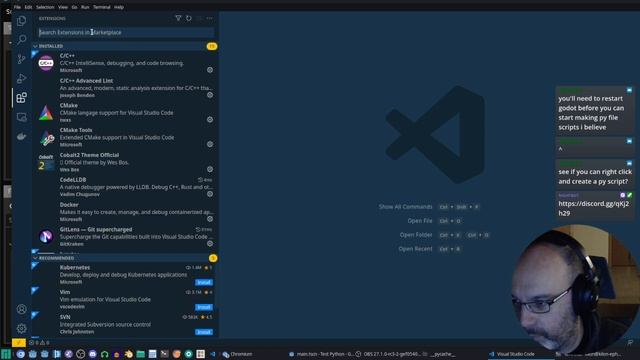The height and width of the screenshot is (360, 640).
Task: Click the yellow remote indicator in status bar
Action: click(x=18, y=342)
